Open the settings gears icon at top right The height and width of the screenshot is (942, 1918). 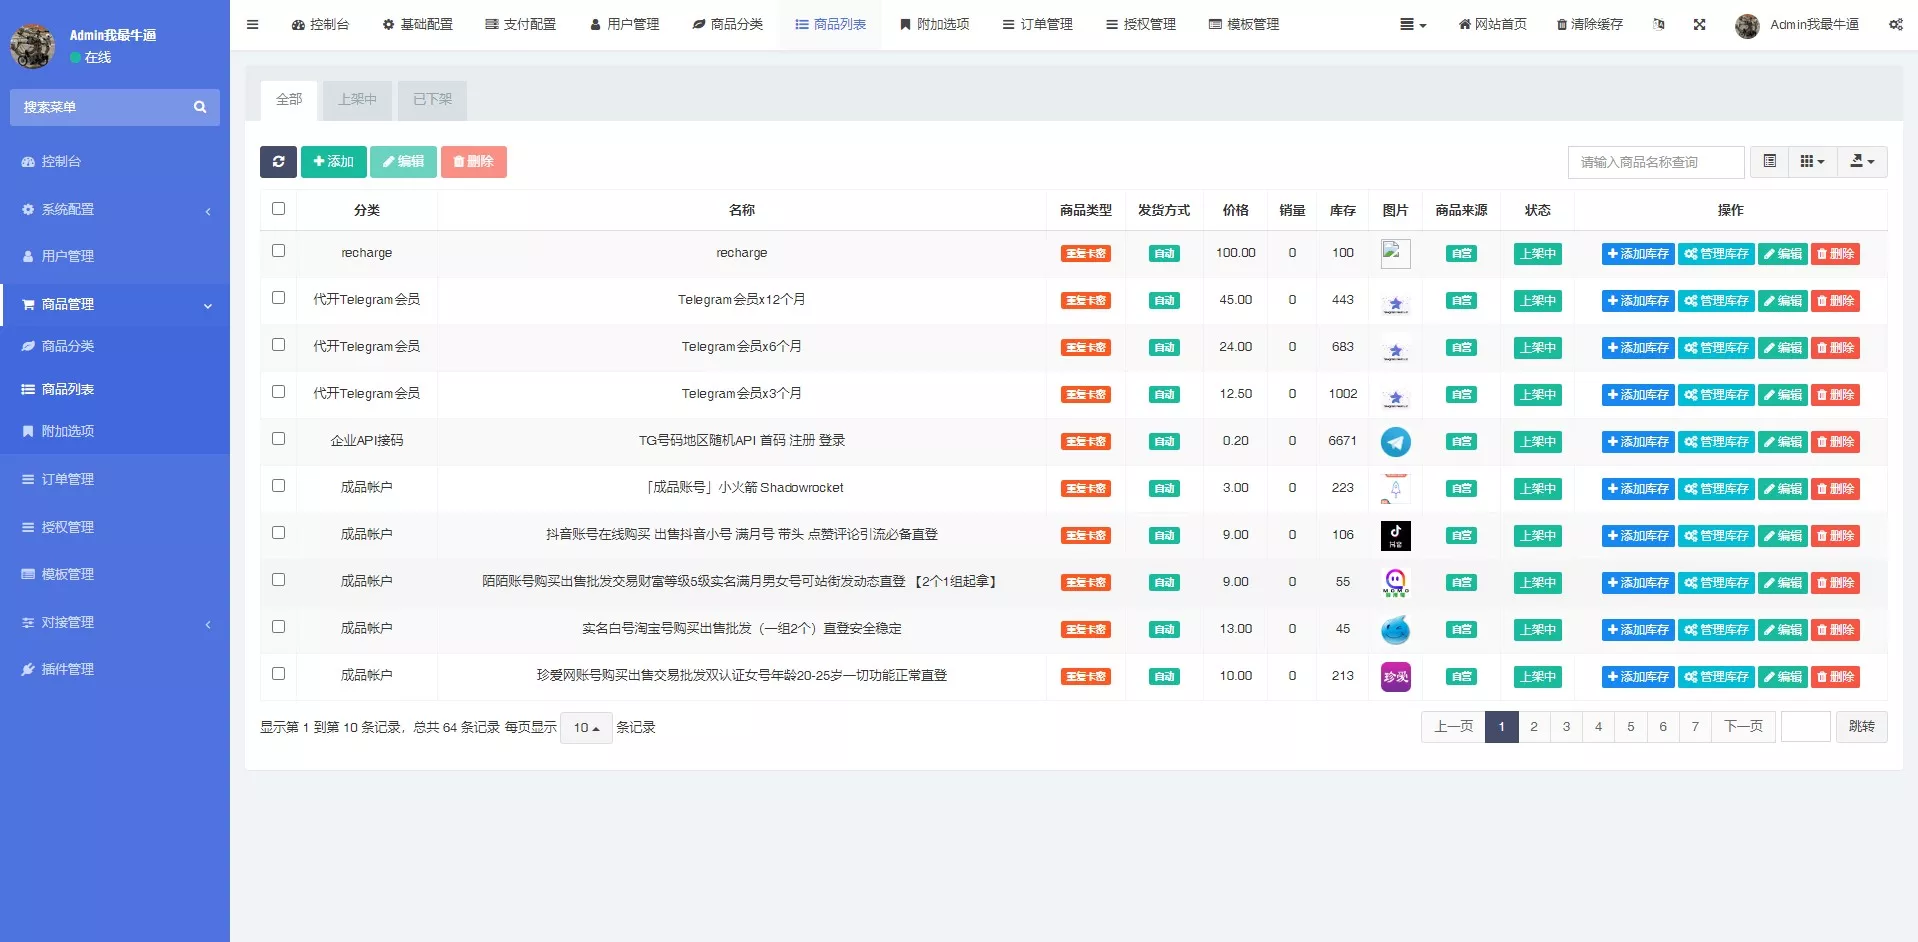[1895, 24]
